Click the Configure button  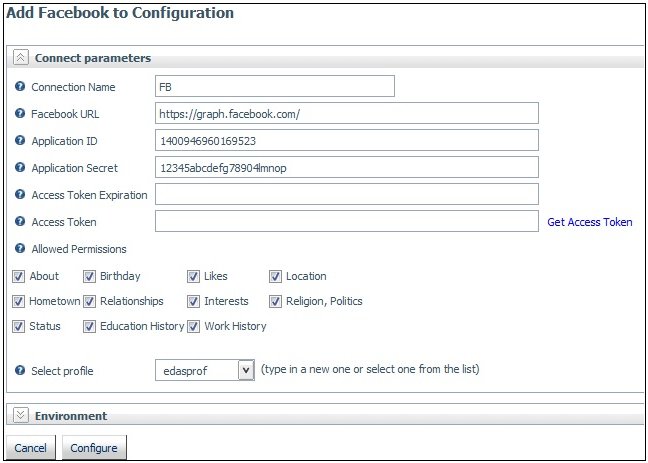94,448
